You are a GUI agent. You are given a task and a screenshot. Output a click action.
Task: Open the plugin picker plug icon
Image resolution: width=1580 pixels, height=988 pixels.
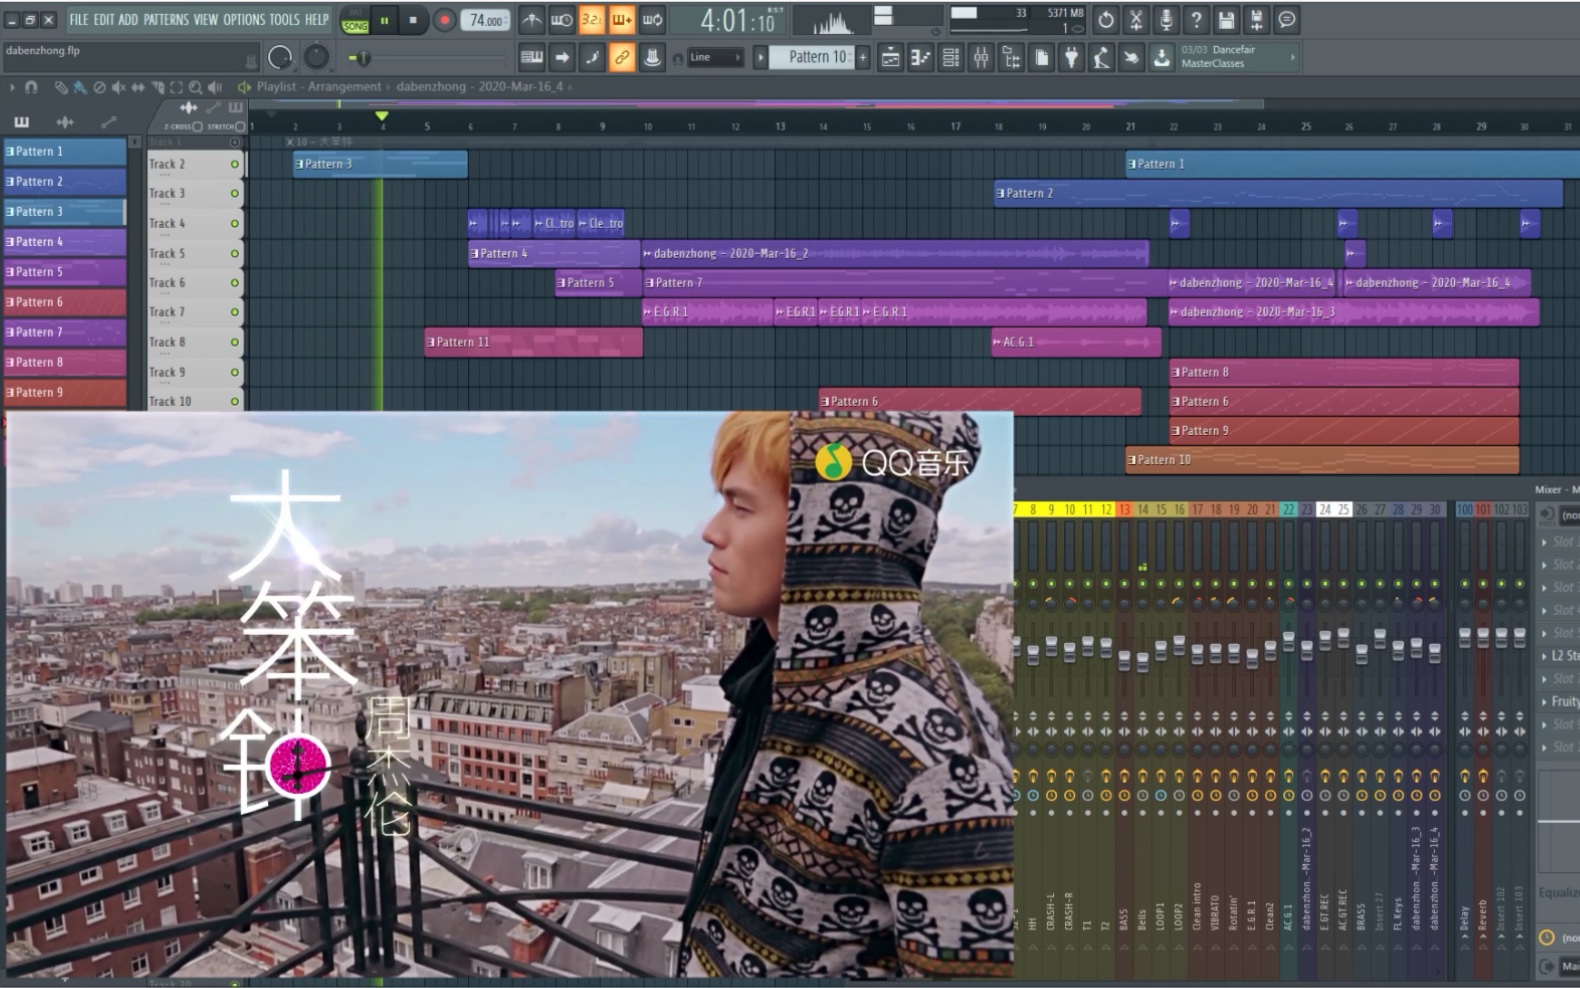1071,57
